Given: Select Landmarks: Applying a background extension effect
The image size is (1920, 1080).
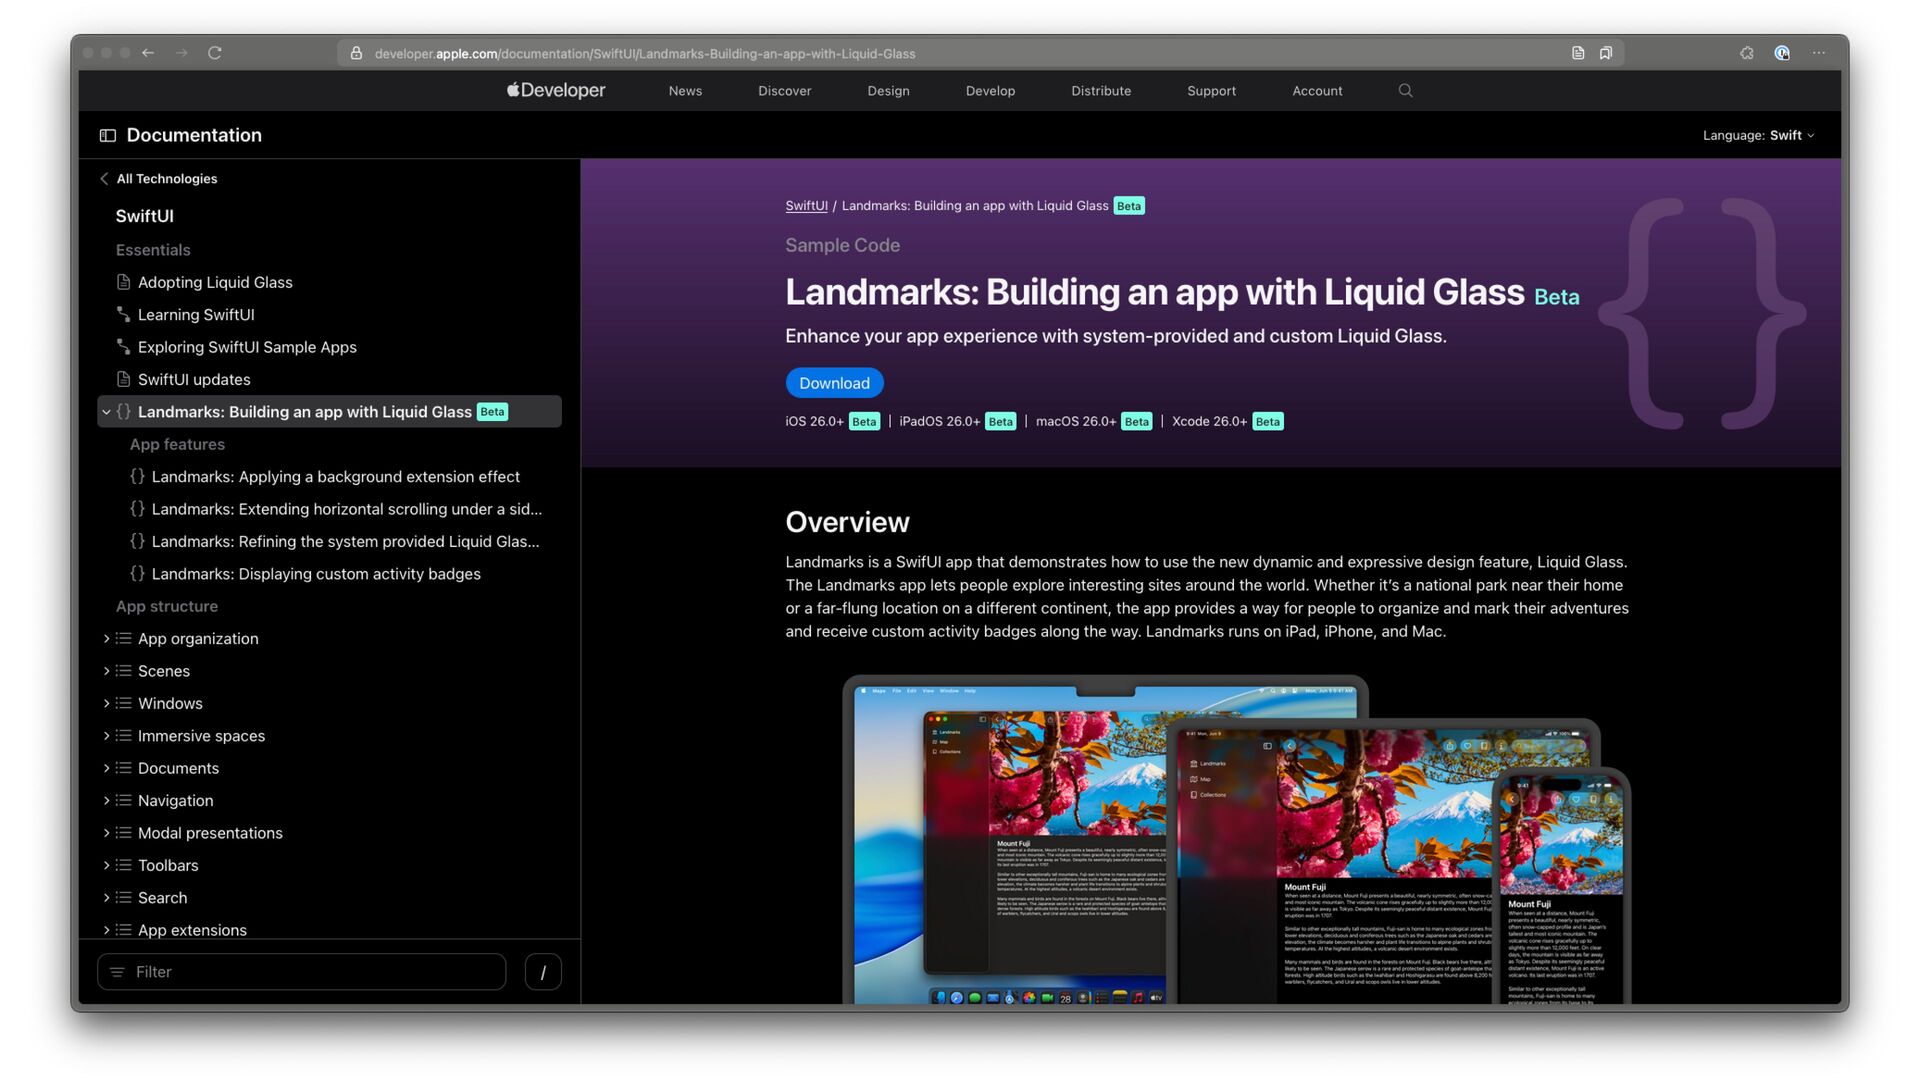Looking at the screenshot, I should click(336, 476).
